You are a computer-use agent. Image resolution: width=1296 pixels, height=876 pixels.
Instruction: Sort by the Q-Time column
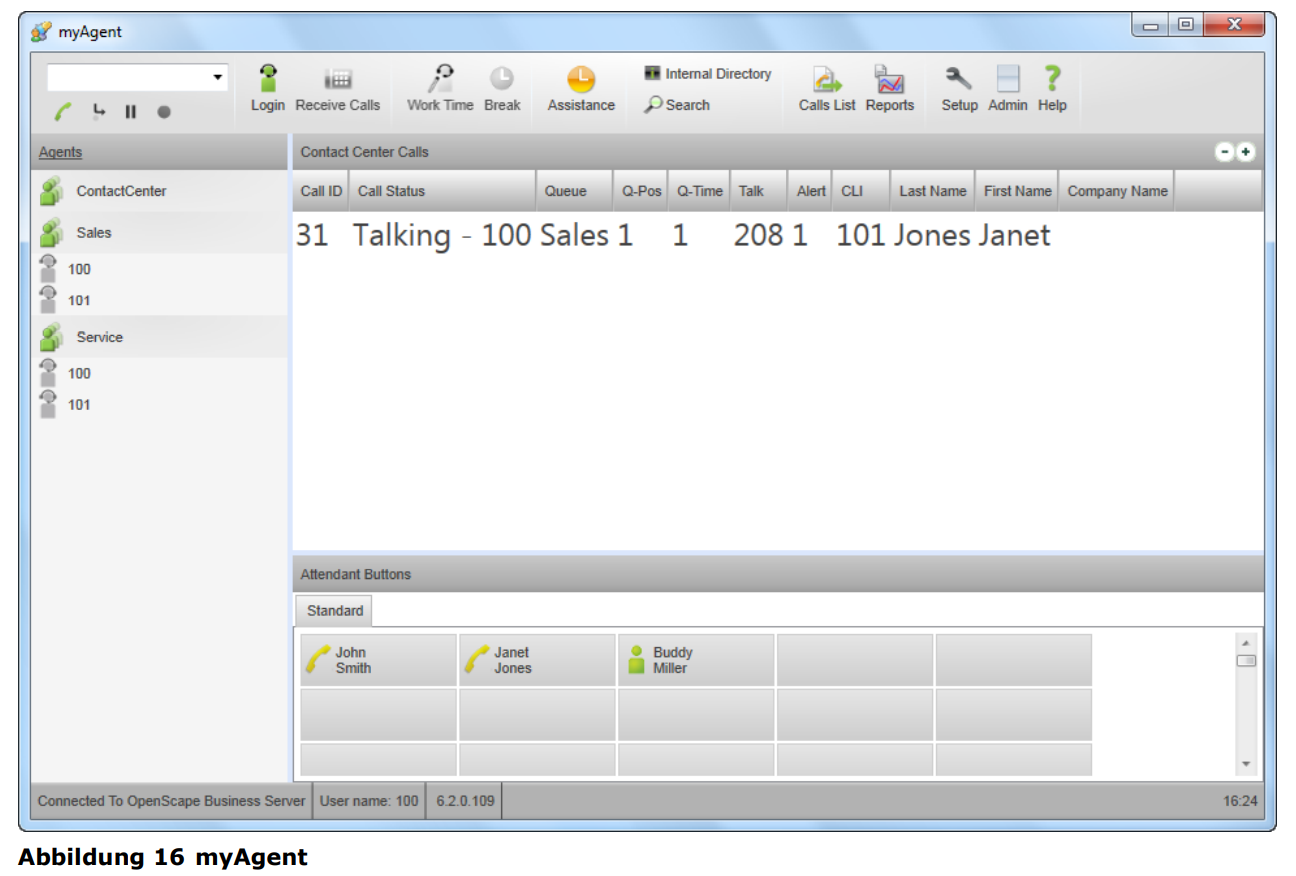point(699,191)
